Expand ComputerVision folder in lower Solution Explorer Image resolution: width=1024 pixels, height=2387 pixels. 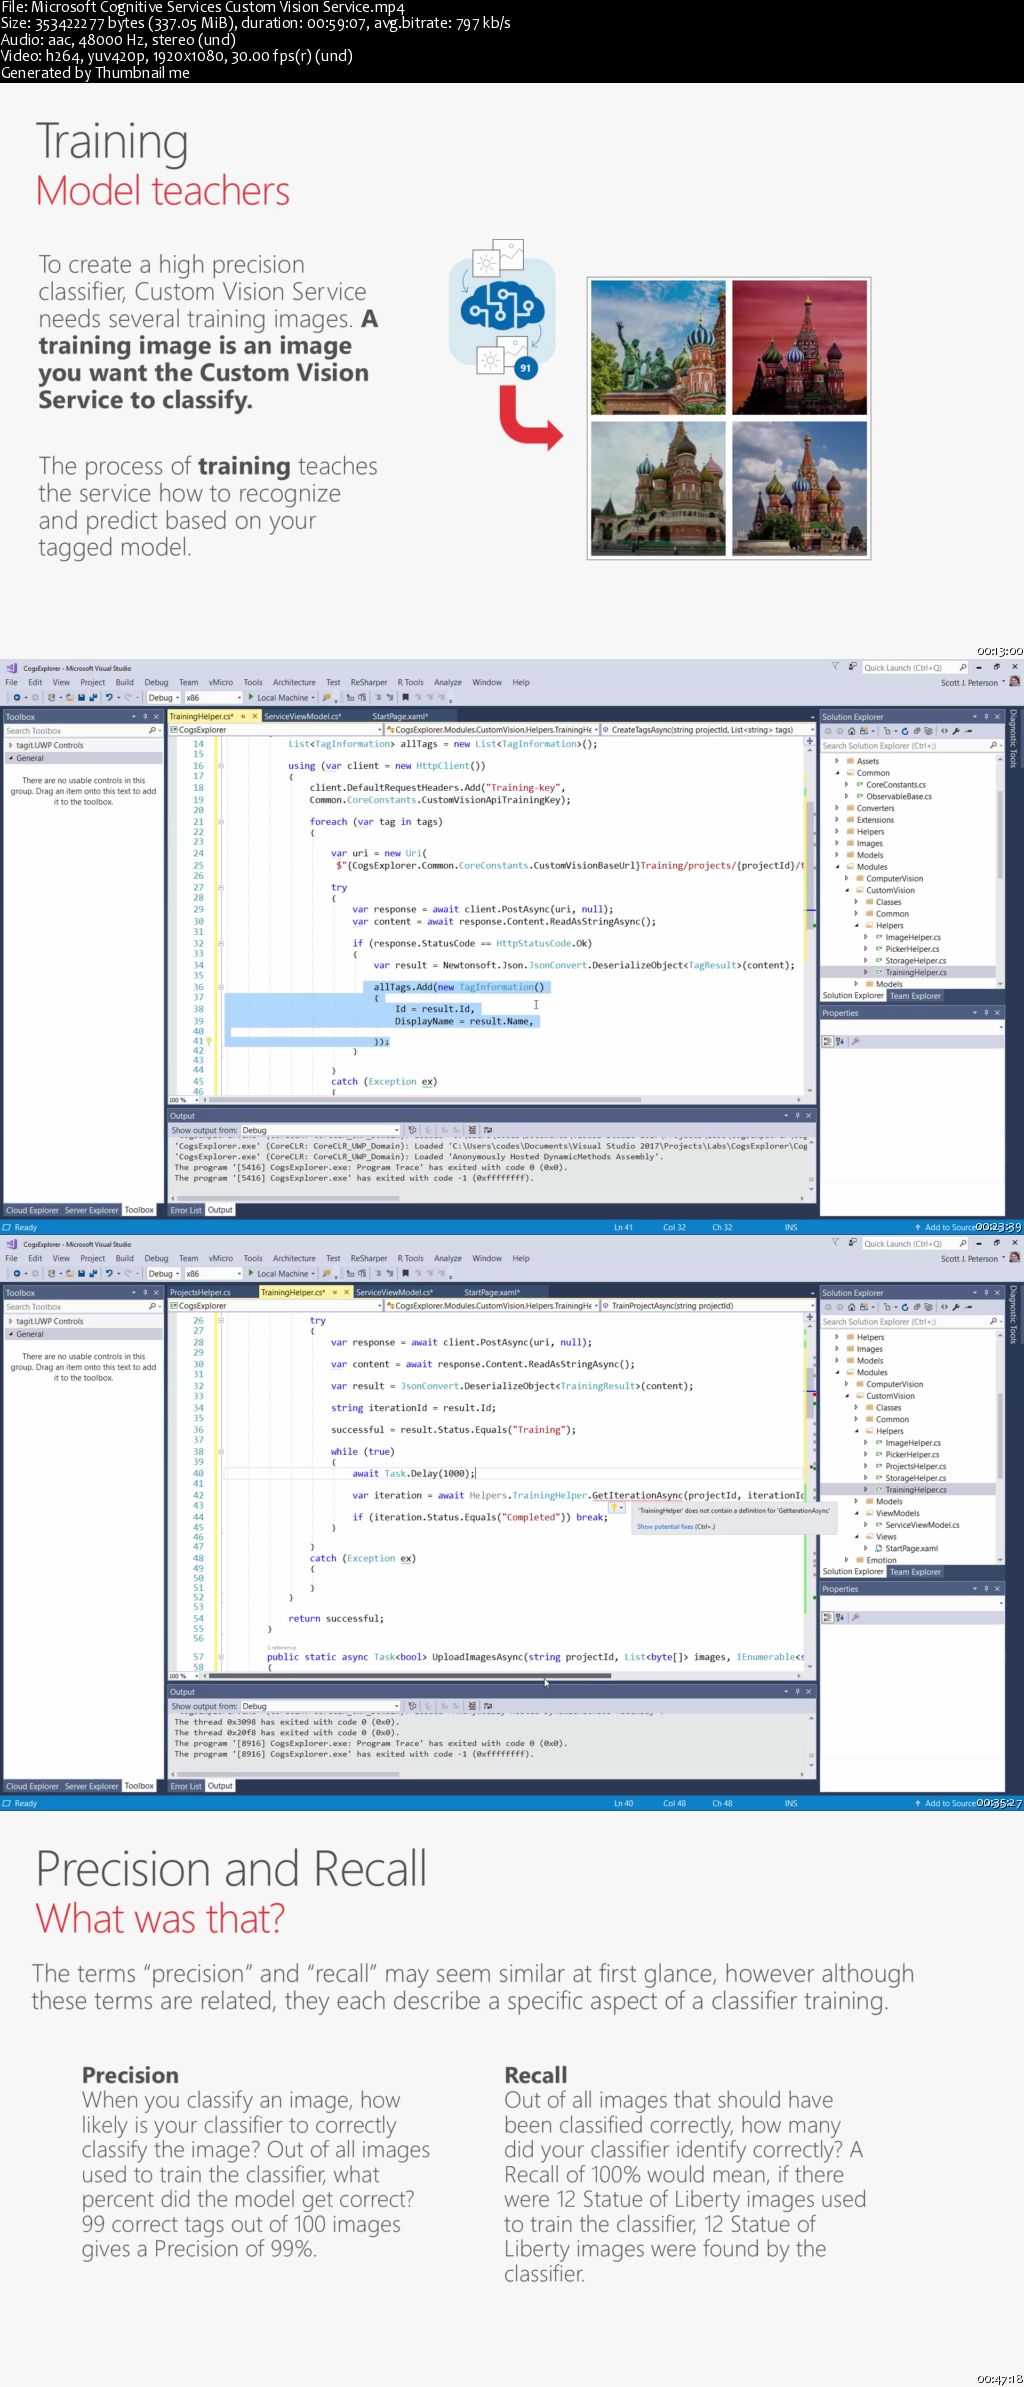[x=847, y=1384]
